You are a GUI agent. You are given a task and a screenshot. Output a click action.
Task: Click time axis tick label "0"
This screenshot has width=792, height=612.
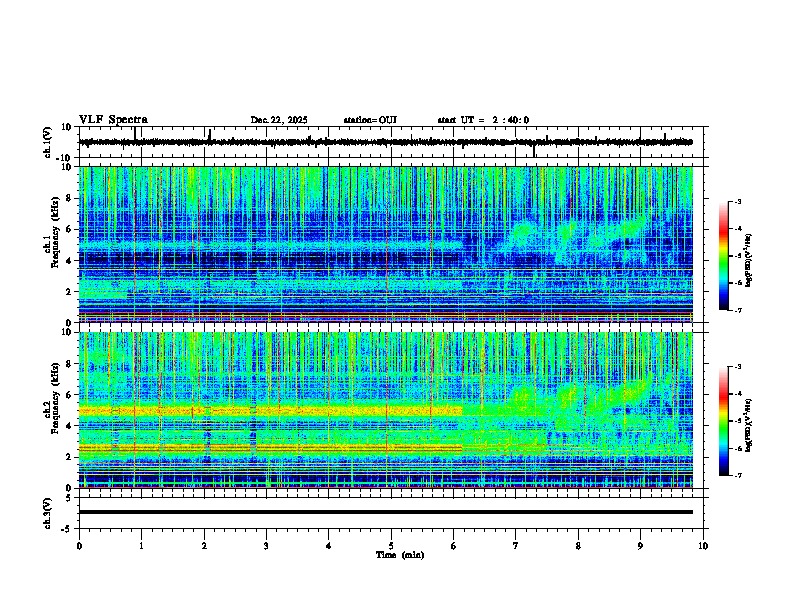(79, 546)
